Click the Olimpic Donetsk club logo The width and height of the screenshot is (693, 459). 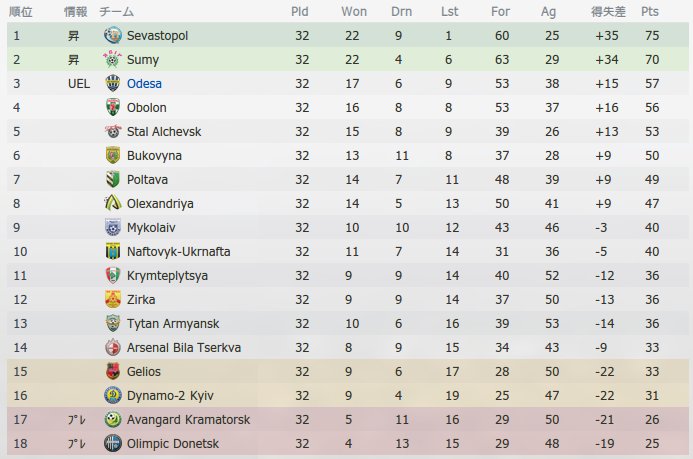click(x=113, y=443)
